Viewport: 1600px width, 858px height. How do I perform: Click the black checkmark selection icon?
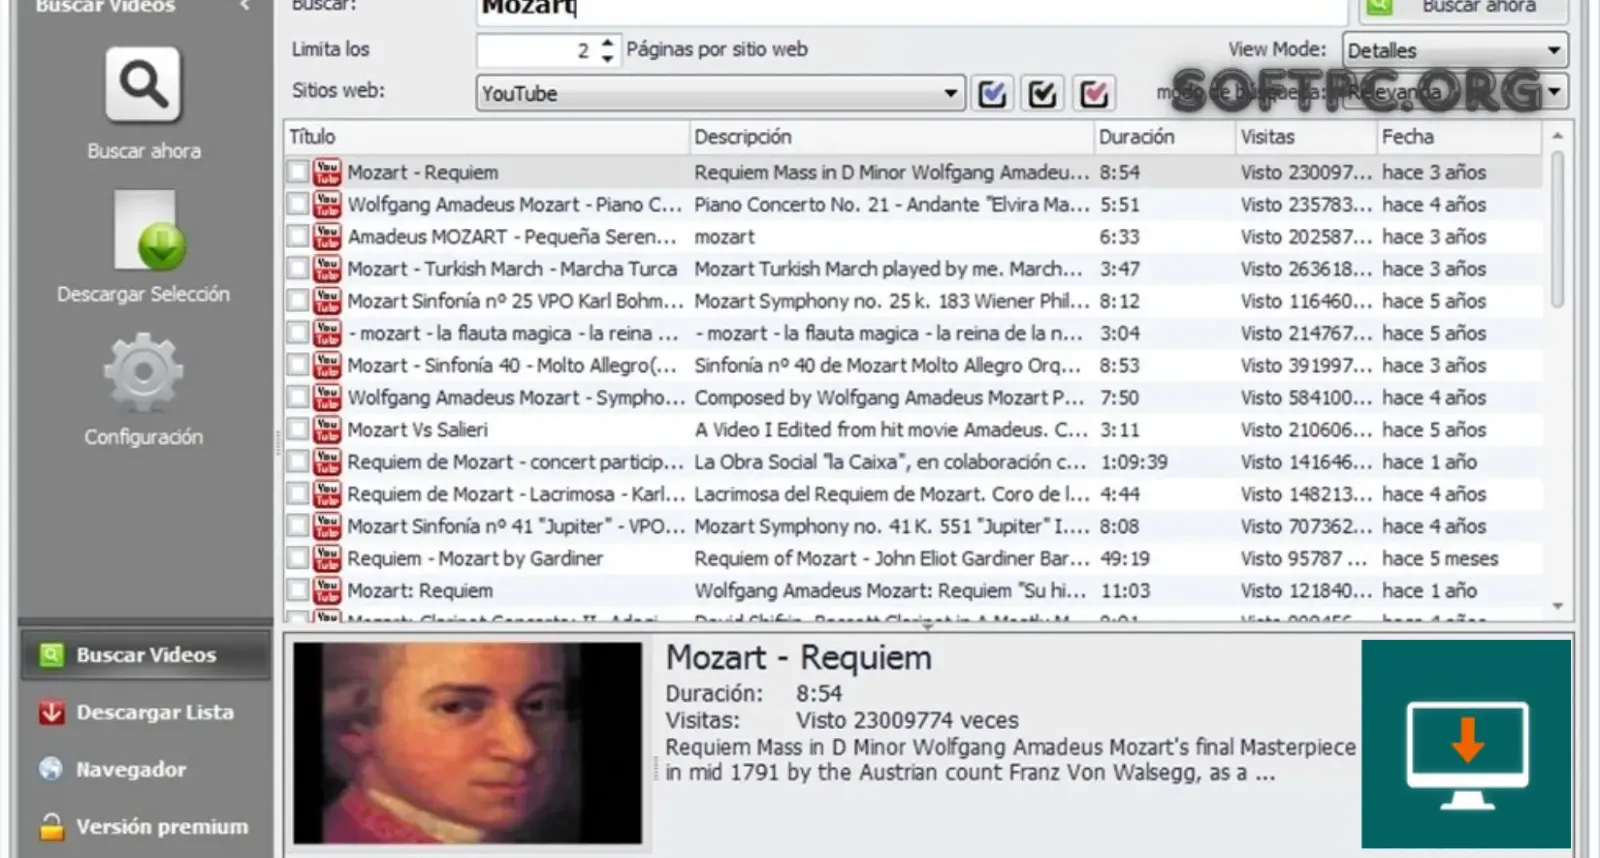coord(1042,93)
